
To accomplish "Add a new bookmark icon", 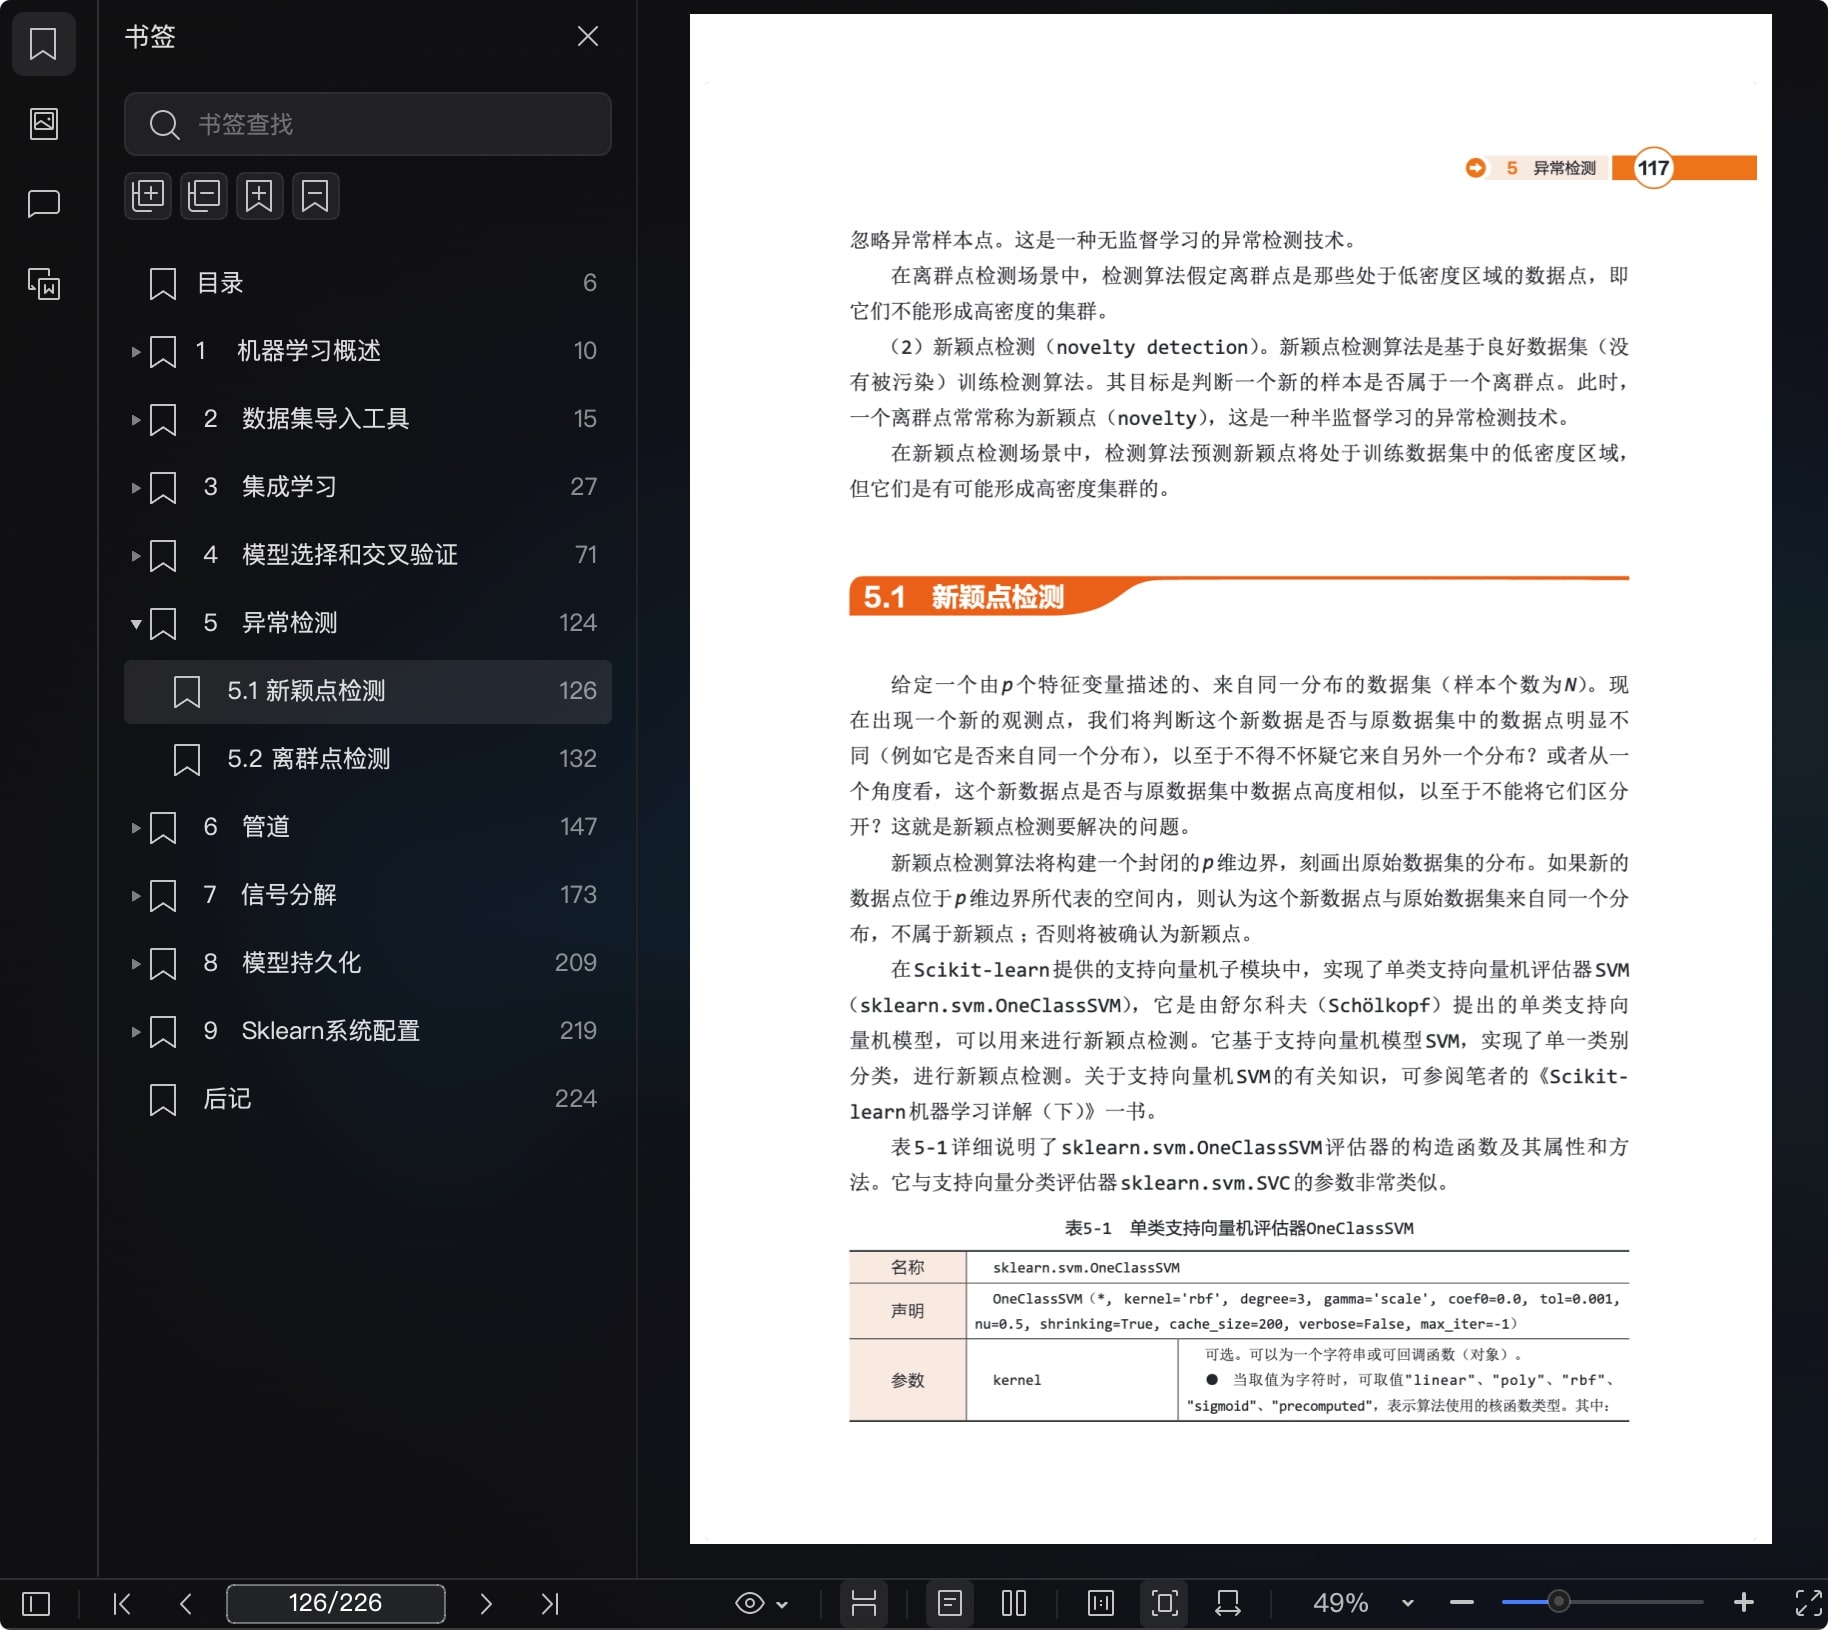I will pos(260,195).
